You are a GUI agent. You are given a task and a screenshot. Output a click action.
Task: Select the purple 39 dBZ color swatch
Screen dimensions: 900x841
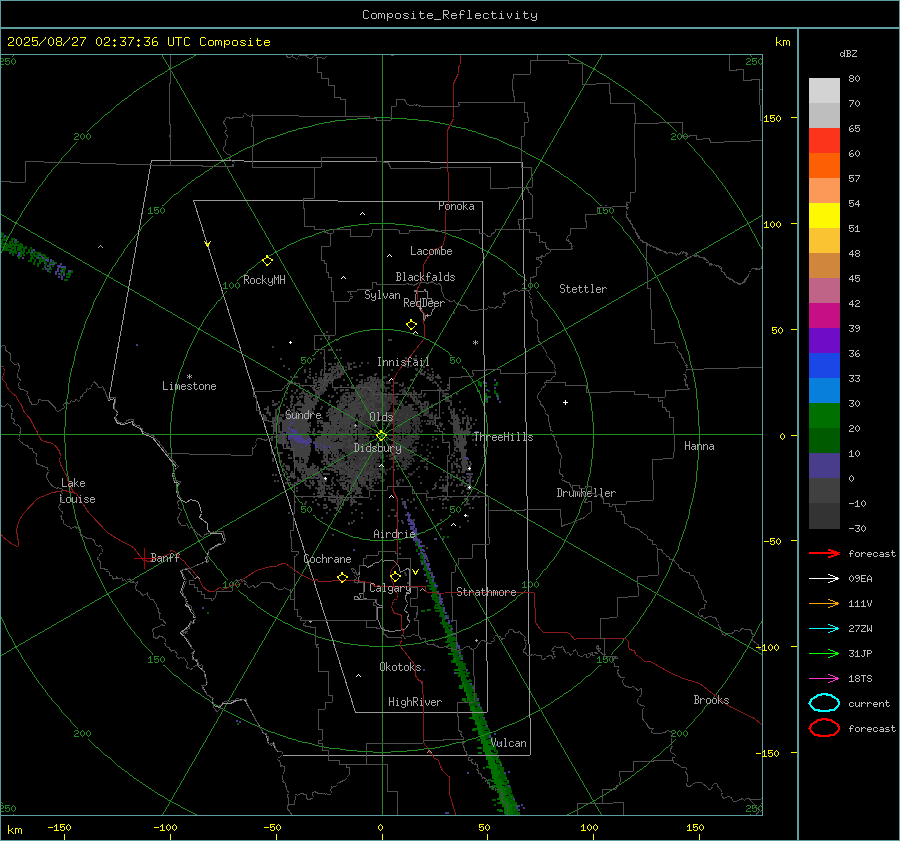point(824,340)
